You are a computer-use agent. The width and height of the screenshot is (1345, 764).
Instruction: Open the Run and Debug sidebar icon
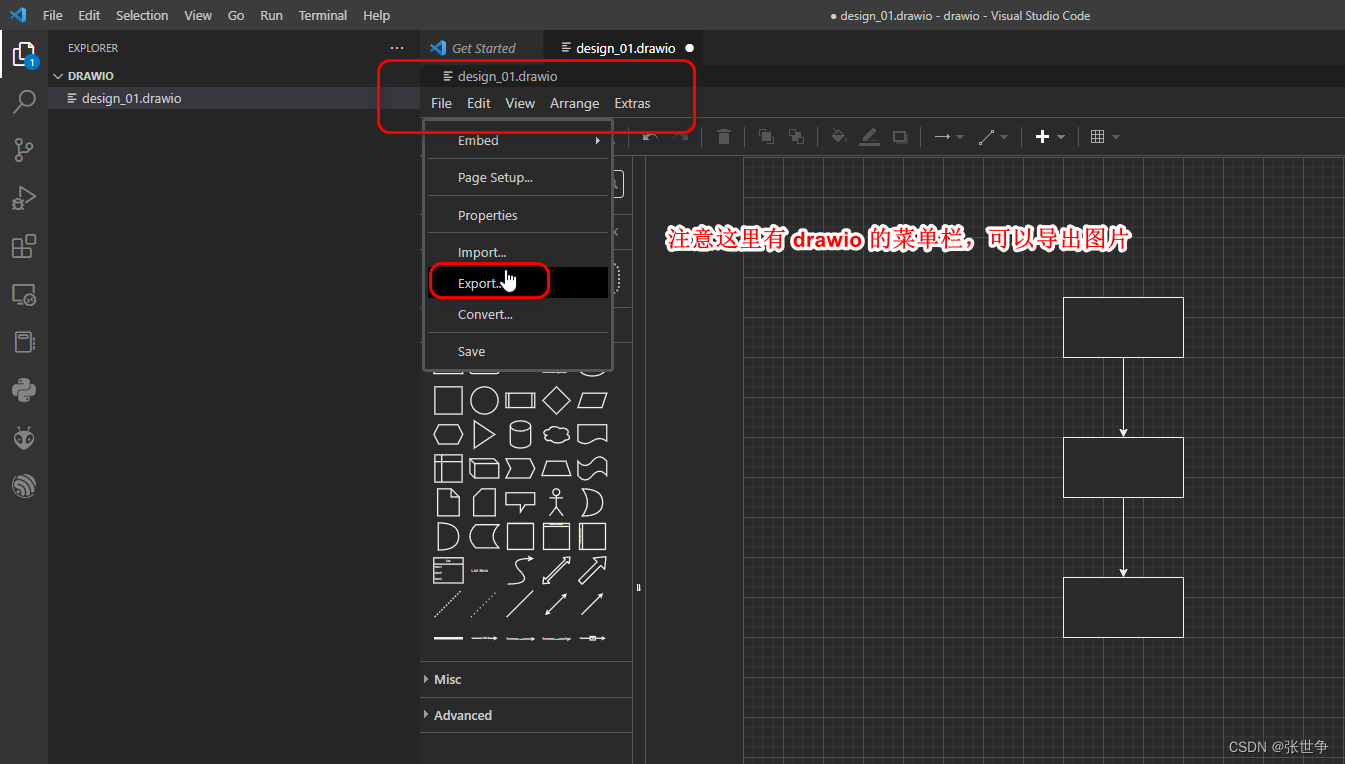click(24, 198)
